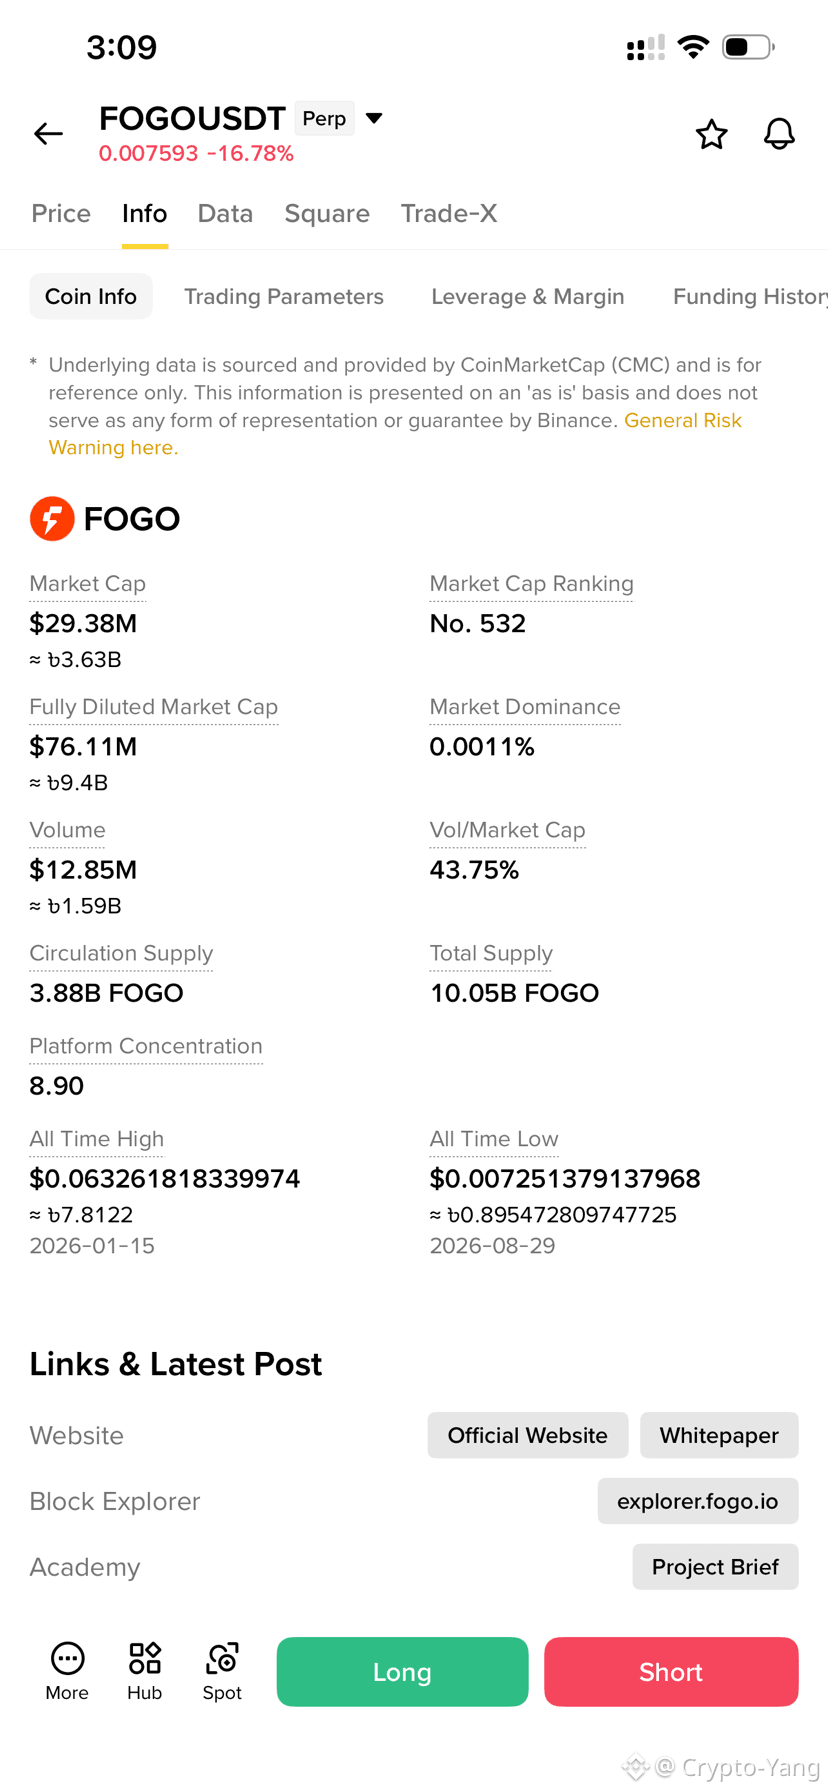
Task: Add FOGOUSDT to favorites with star icon
Action: click(x=711, y=134)
